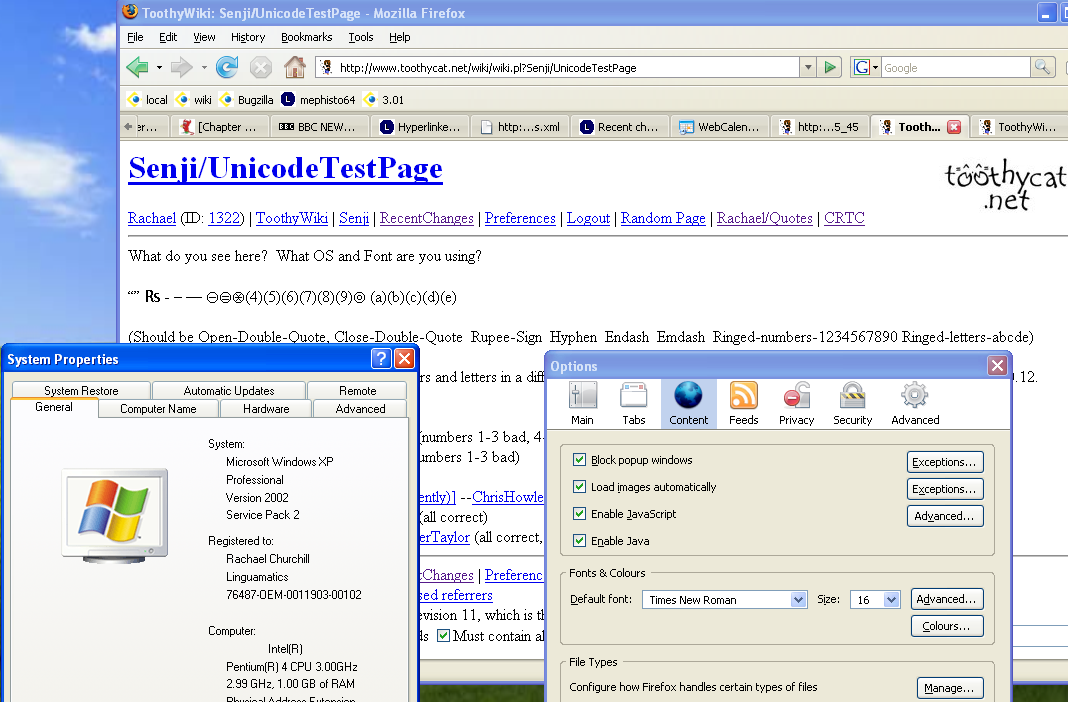
Task: Switch to the WebCalen... browser tab
Action: 720,127
